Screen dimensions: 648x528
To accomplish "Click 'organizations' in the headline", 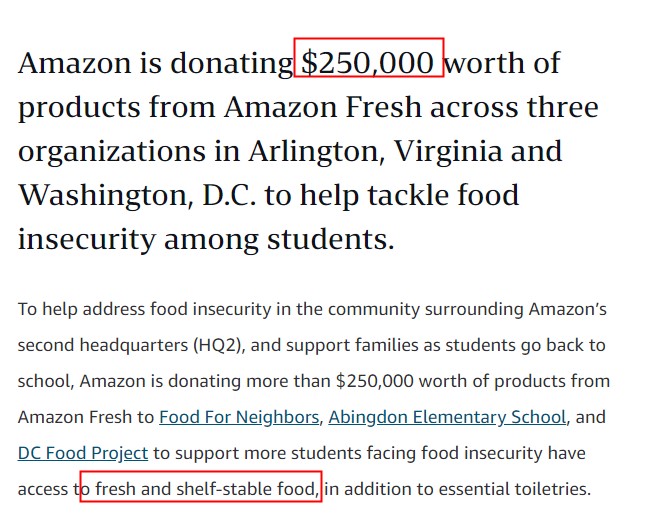I will (x=112, y=153).
